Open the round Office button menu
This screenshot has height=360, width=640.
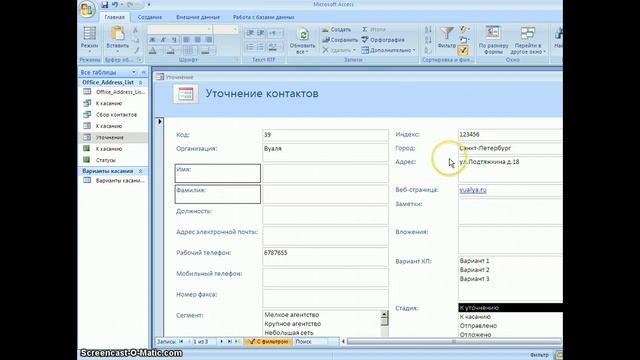point(87,9)
